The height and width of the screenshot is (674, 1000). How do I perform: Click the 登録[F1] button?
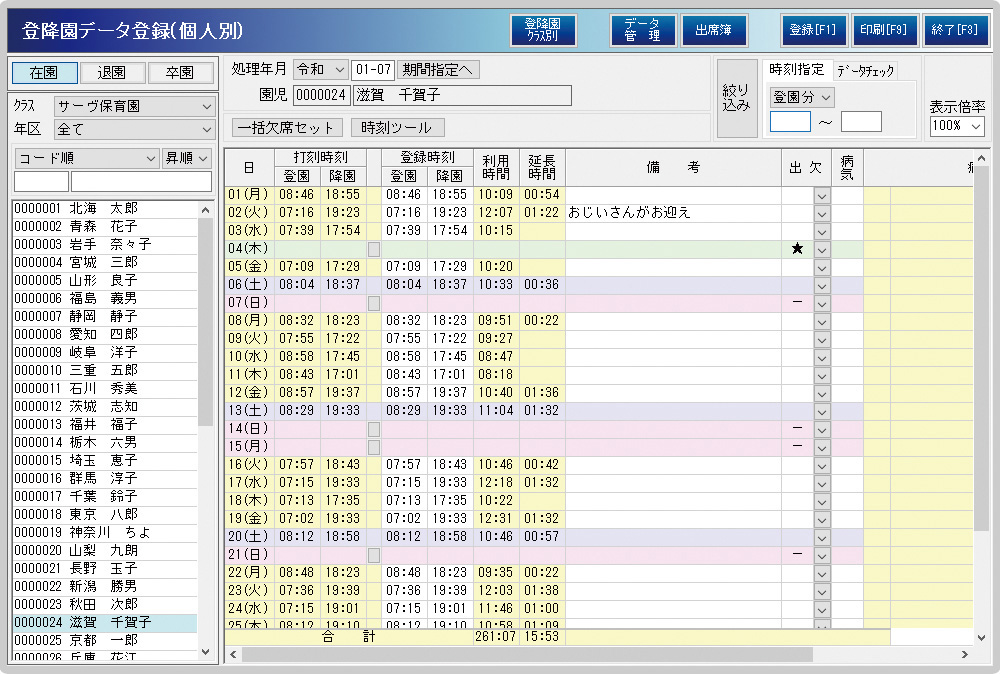tap(813, 30)
